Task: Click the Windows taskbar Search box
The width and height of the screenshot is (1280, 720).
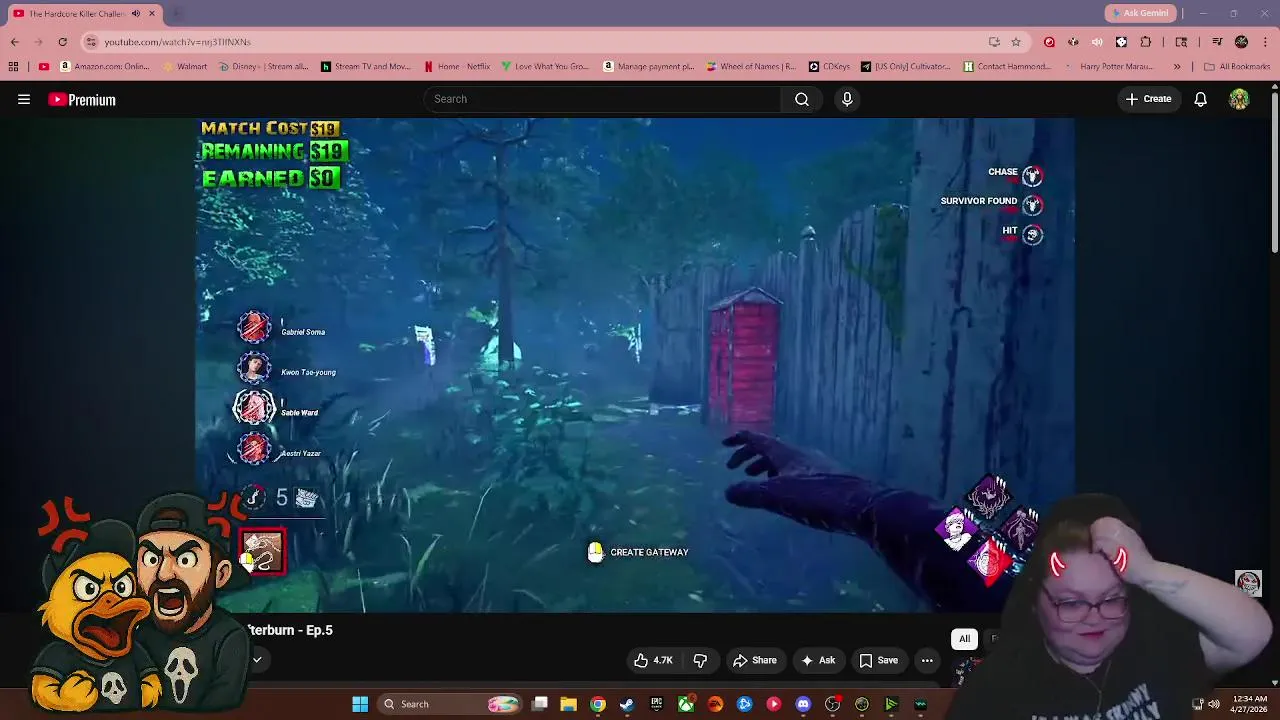Action: (450, 704)
